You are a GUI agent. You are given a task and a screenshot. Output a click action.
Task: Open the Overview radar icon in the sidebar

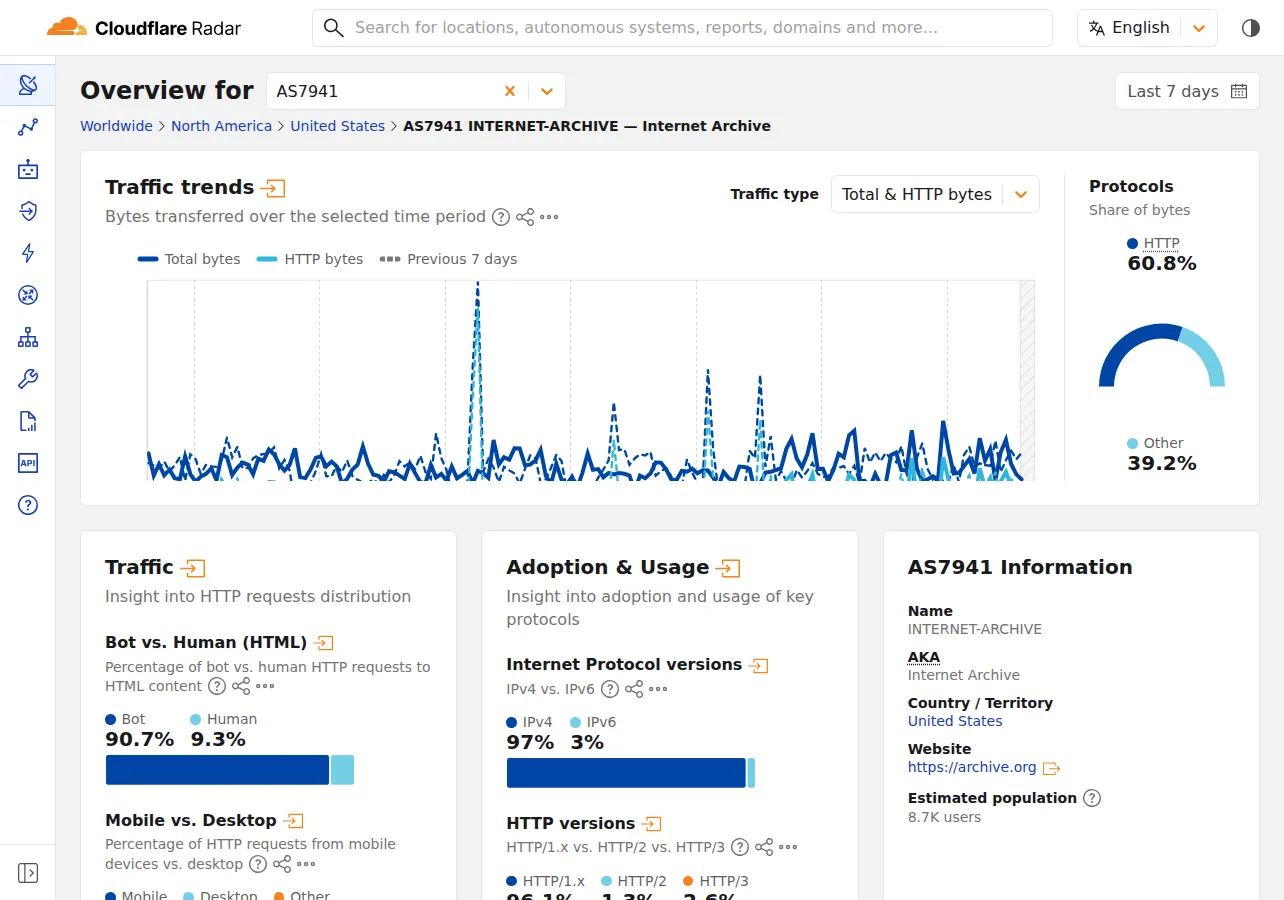(x=28, y=85)
